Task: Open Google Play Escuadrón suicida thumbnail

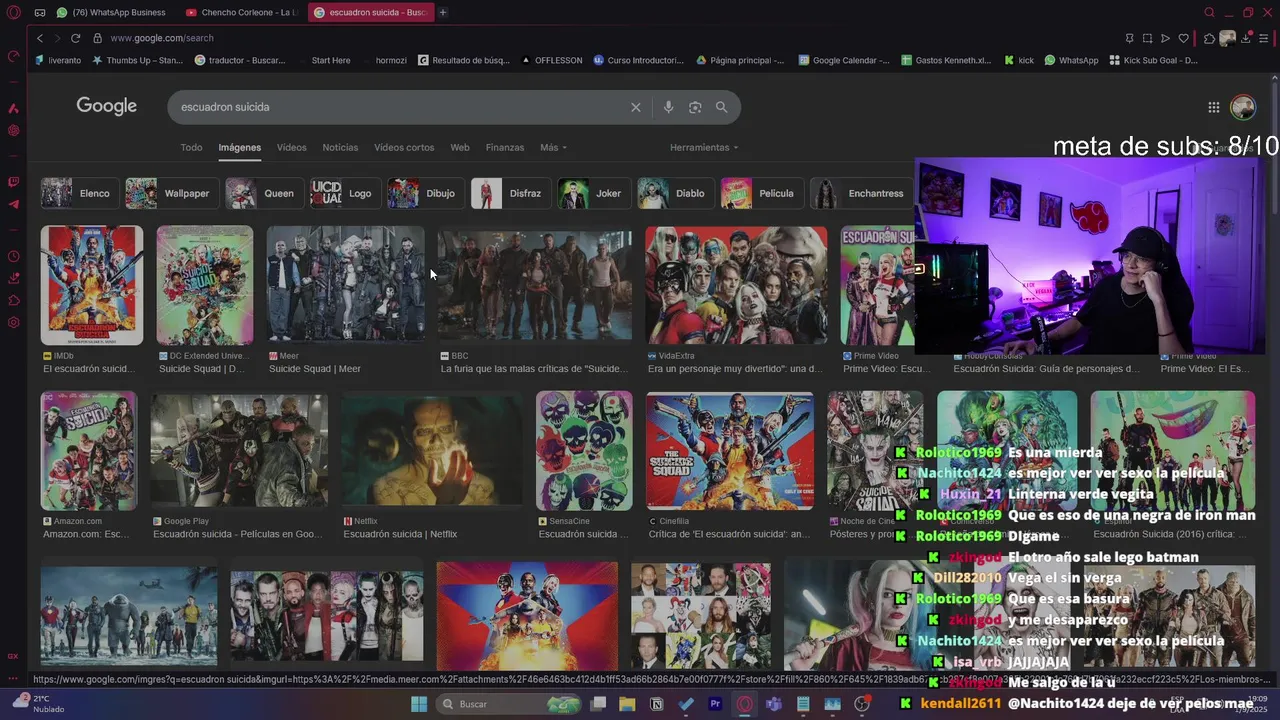Action: click(239, 450)
